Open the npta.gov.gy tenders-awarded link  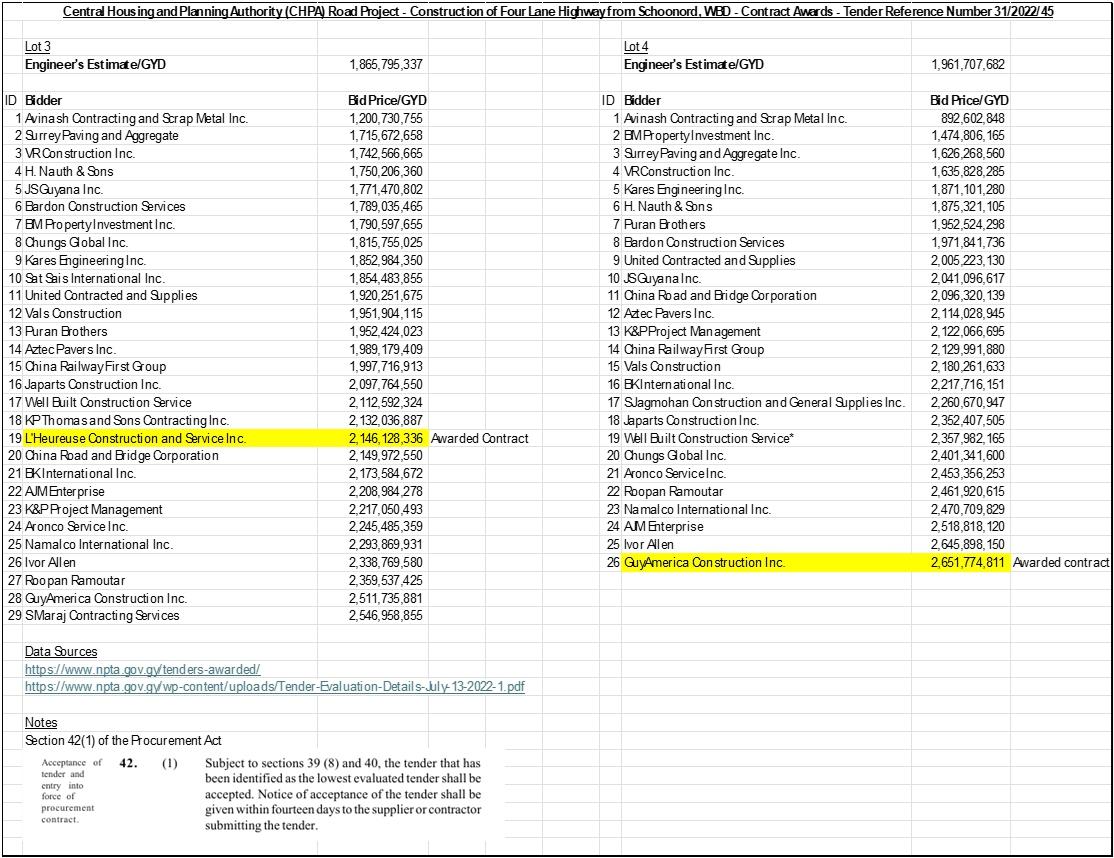(142, 669)
